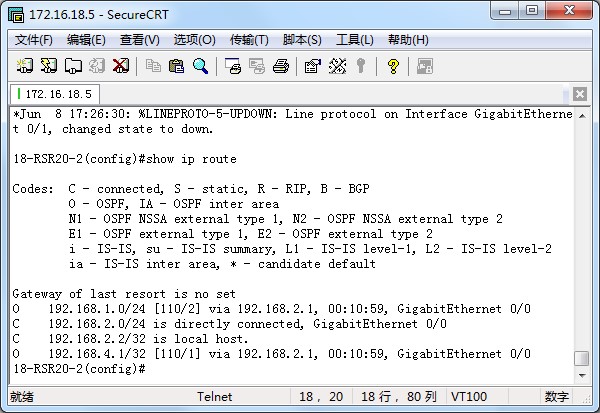
Task: Click the yellow question mark Help icon
Action: pos(392,66)
